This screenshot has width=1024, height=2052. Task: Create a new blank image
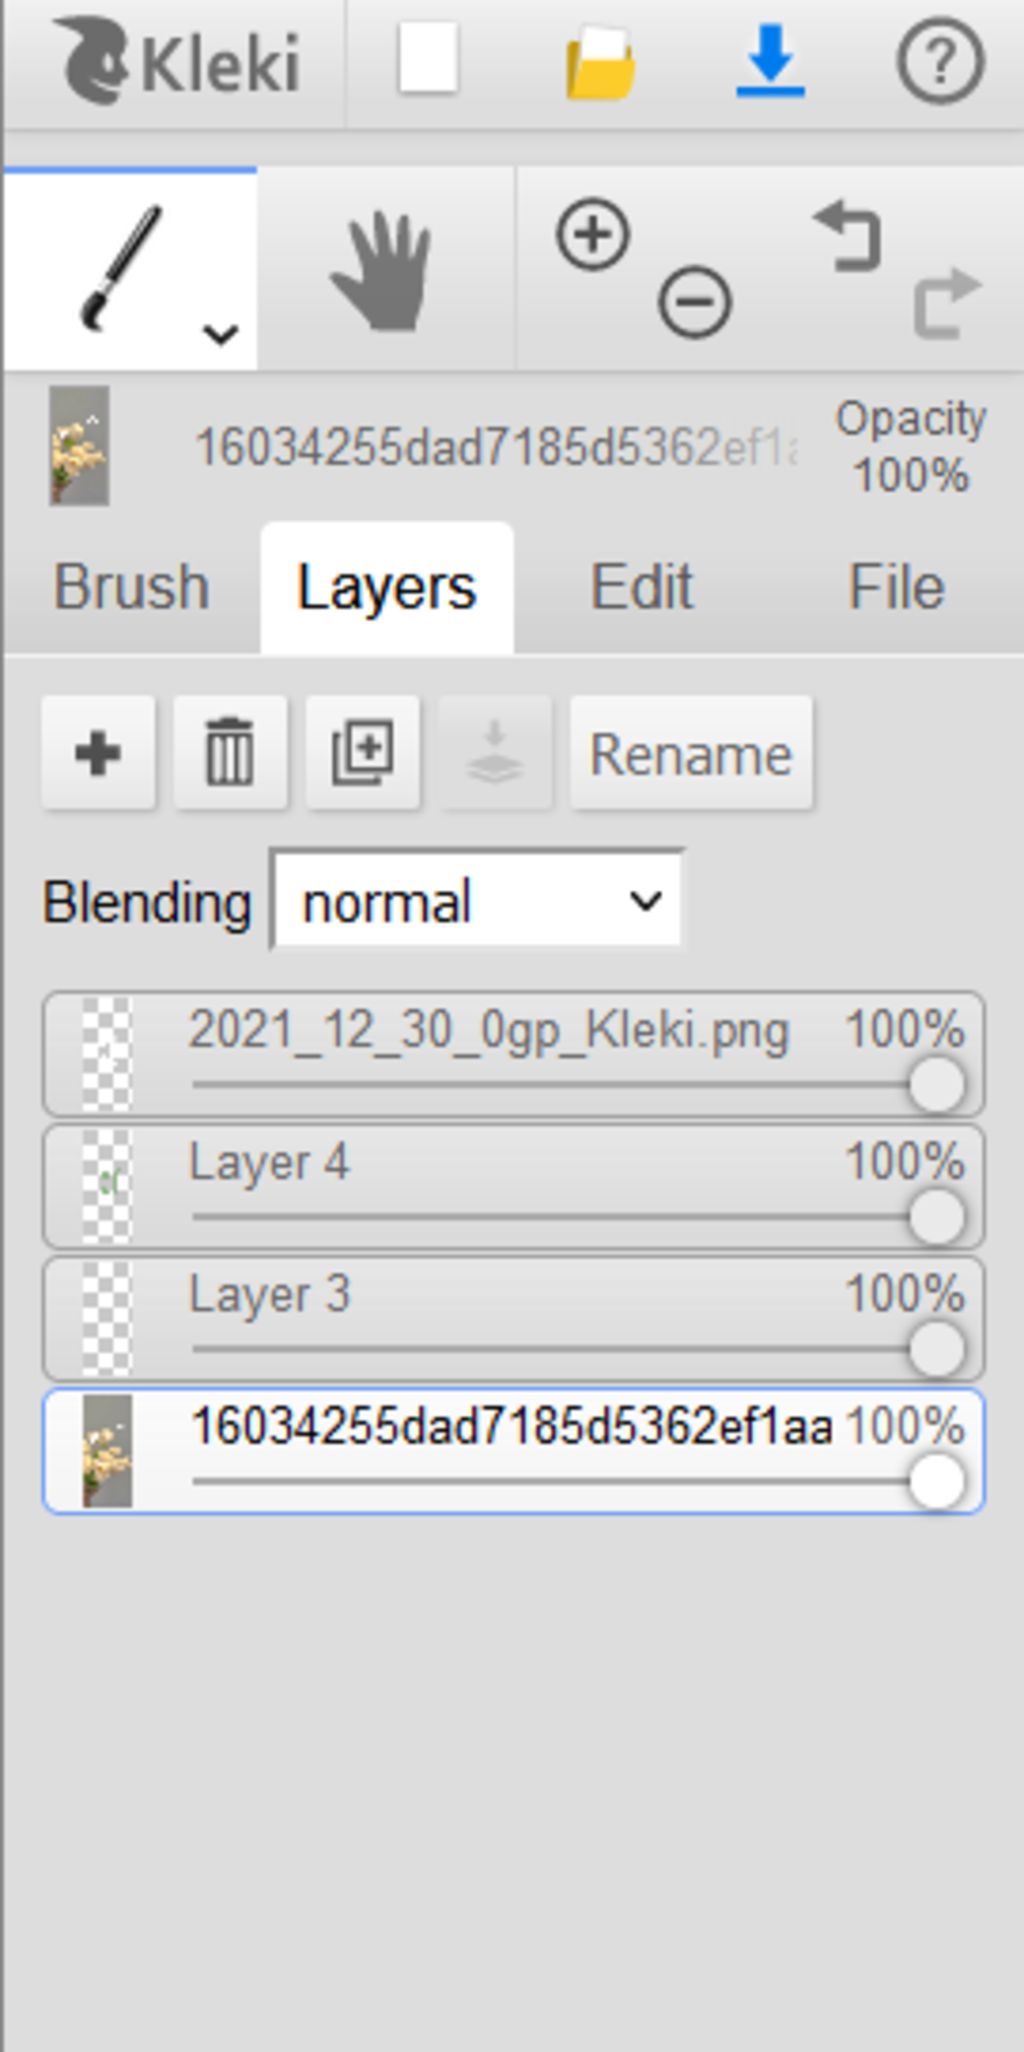pyautogui.click(x=428, y=60)
